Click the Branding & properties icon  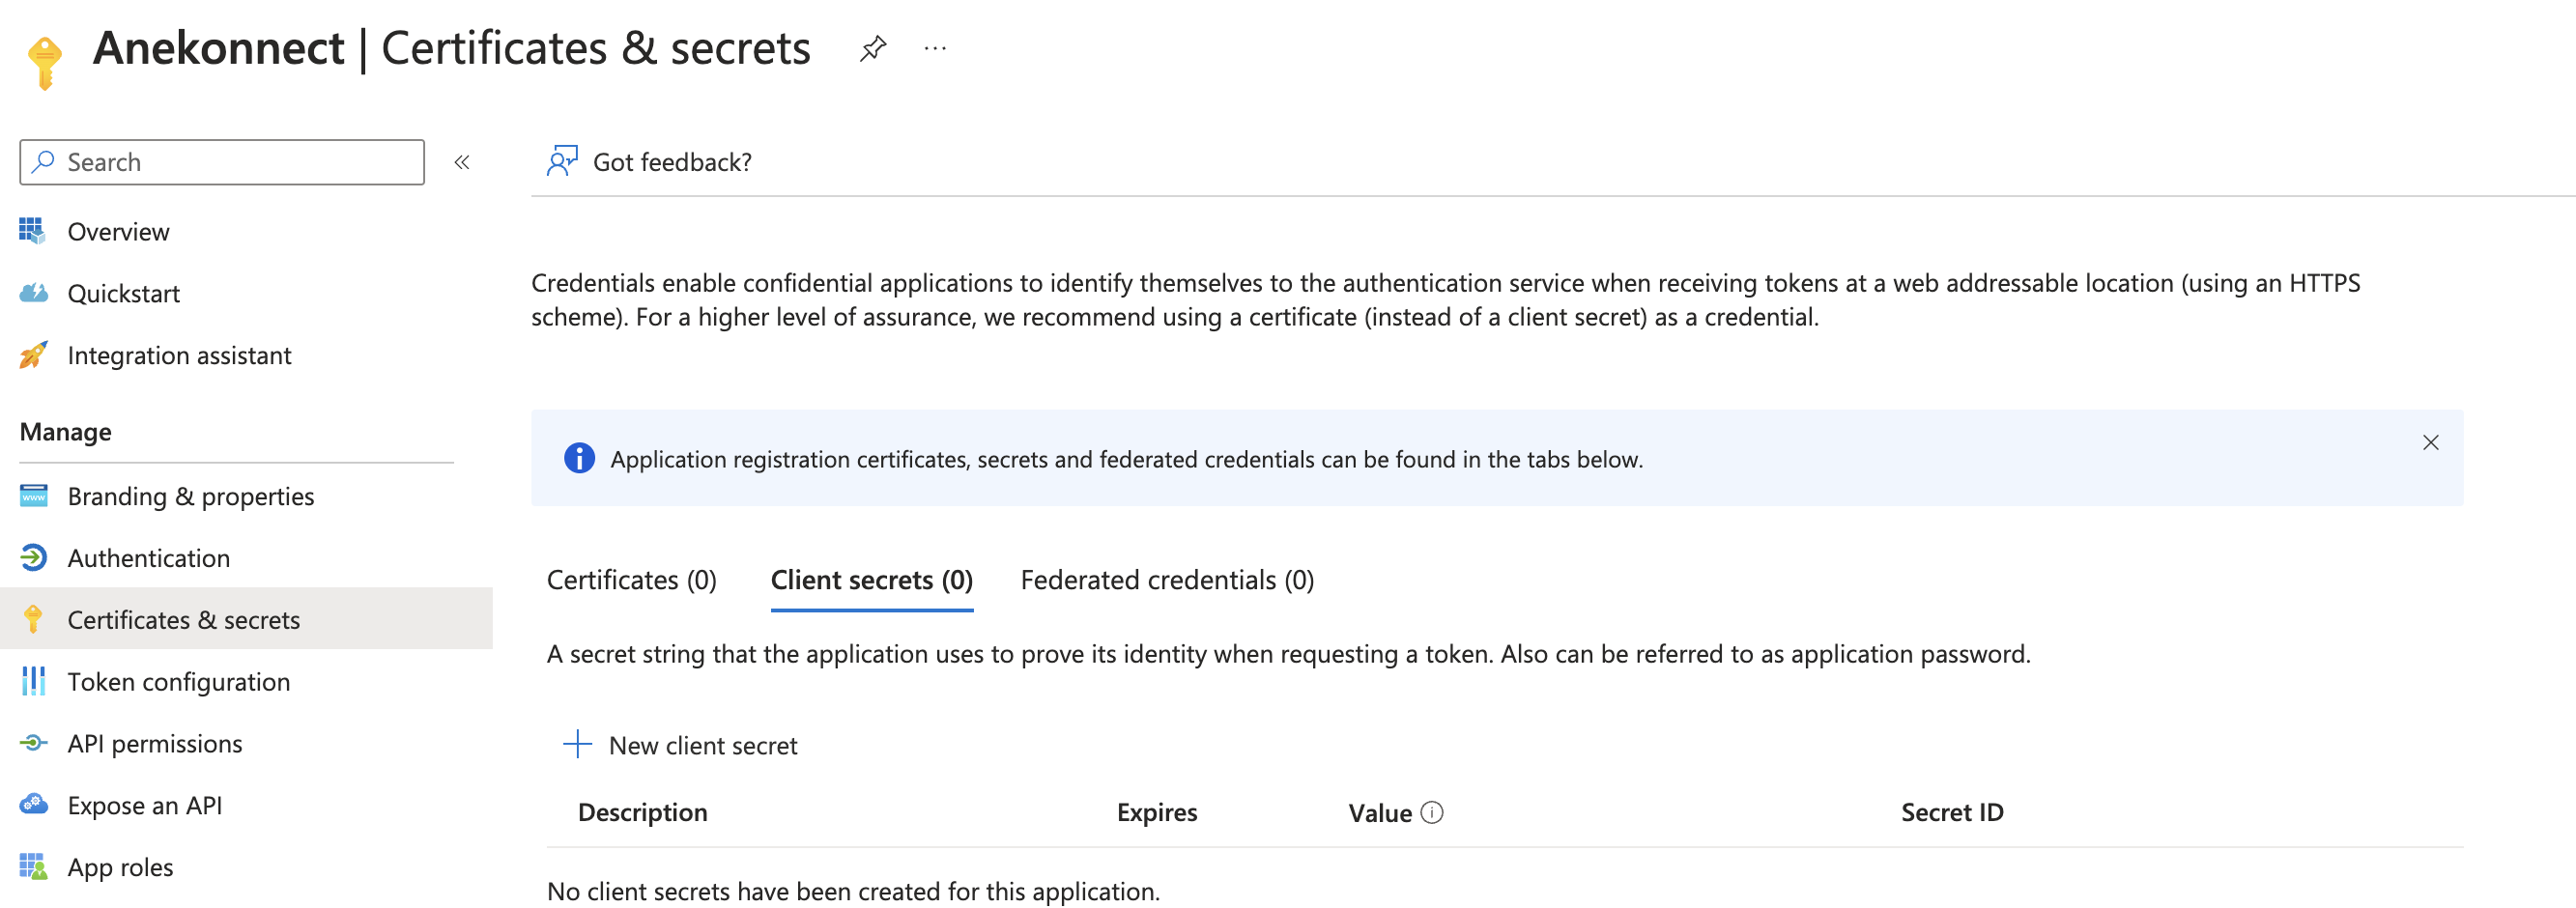tap(33, 496)
